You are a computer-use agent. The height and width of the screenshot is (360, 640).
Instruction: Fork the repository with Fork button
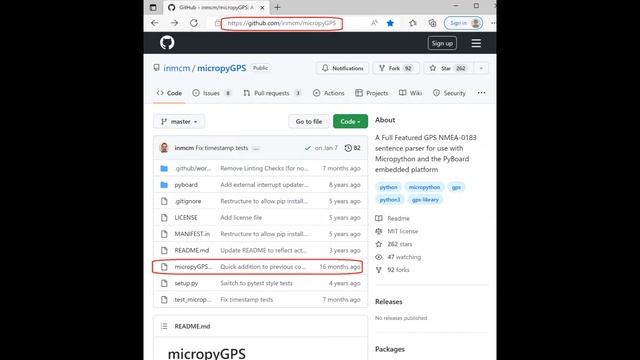click(396, 68)
